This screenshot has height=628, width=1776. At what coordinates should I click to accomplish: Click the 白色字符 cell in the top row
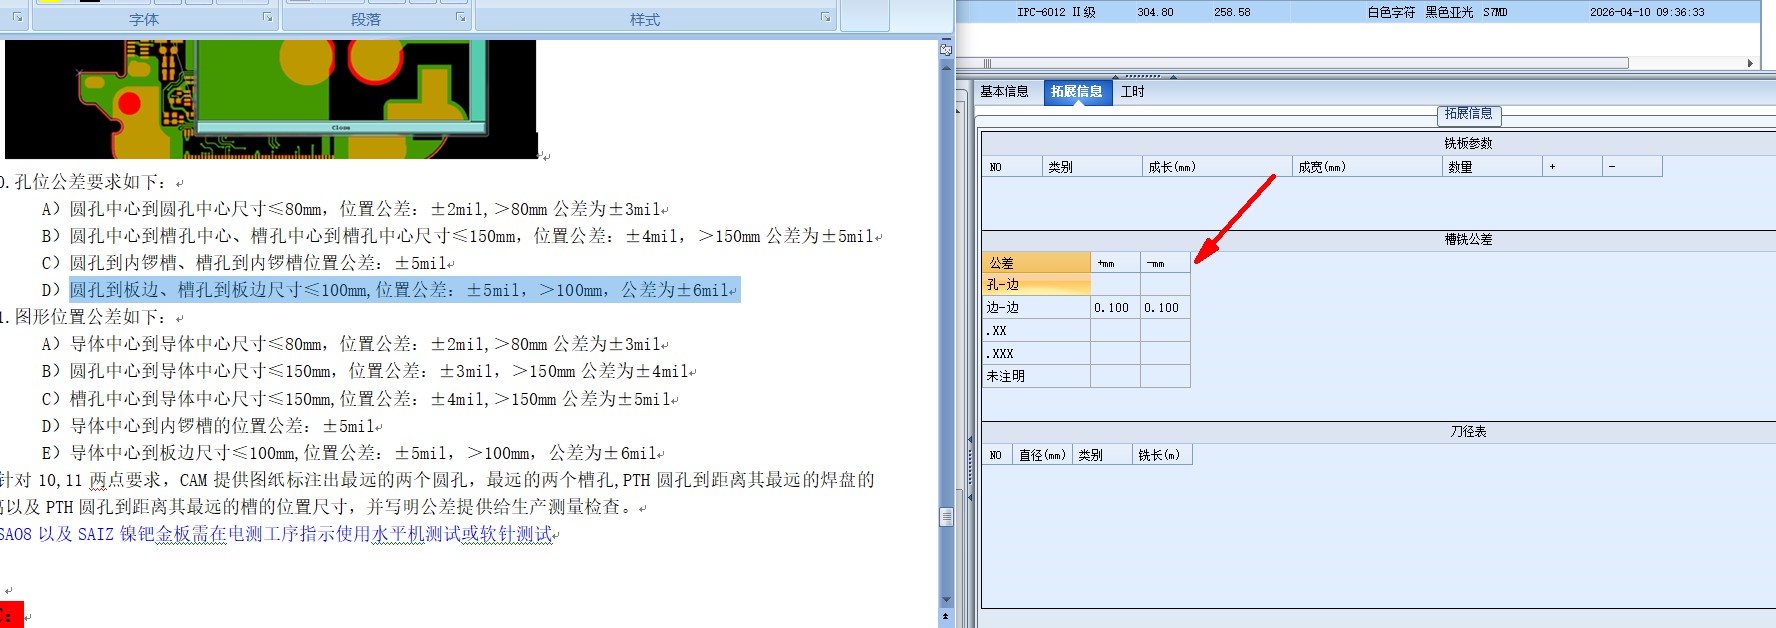coord(1391,12)
